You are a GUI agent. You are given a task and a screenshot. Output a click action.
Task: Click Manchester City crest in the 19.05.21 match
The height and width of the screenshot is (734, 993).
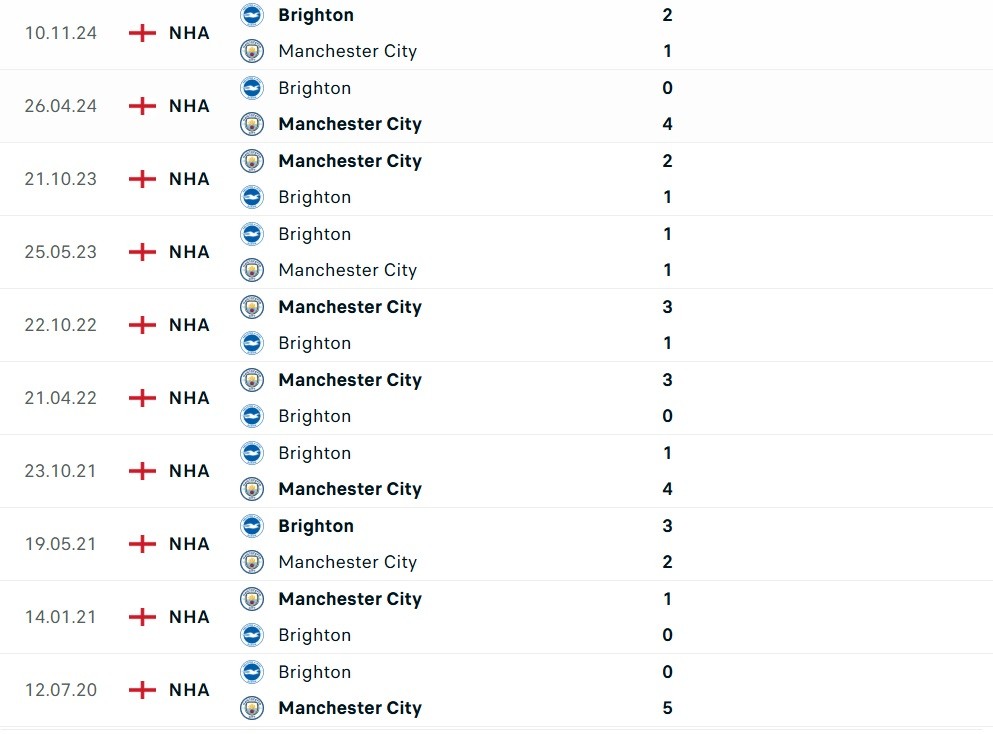pyautogui.click(x=252, y=562)
